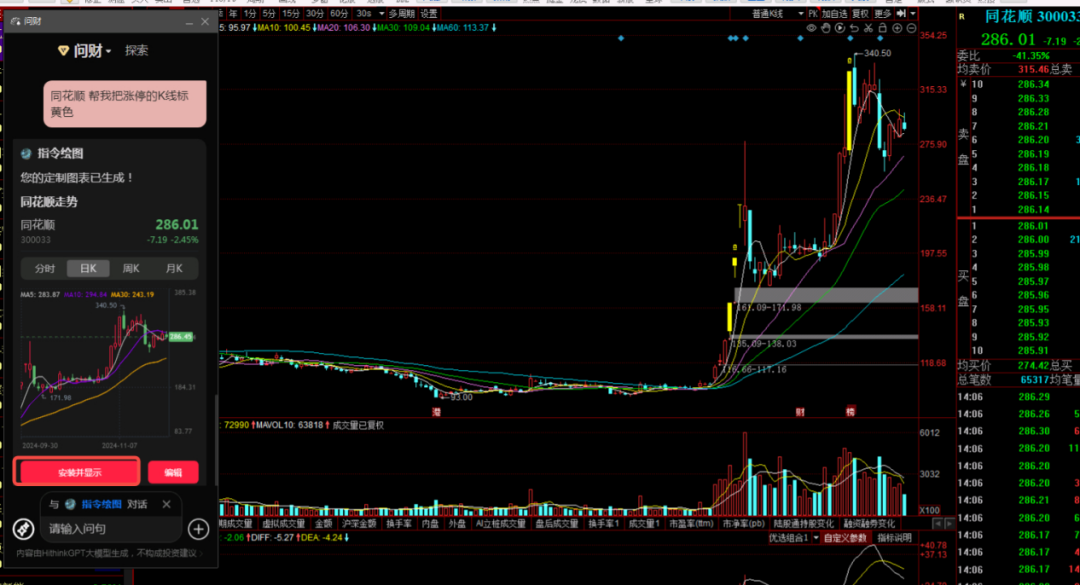Select the hand pan tool icon
This screenshot has width=1080, height=585.
826,28
